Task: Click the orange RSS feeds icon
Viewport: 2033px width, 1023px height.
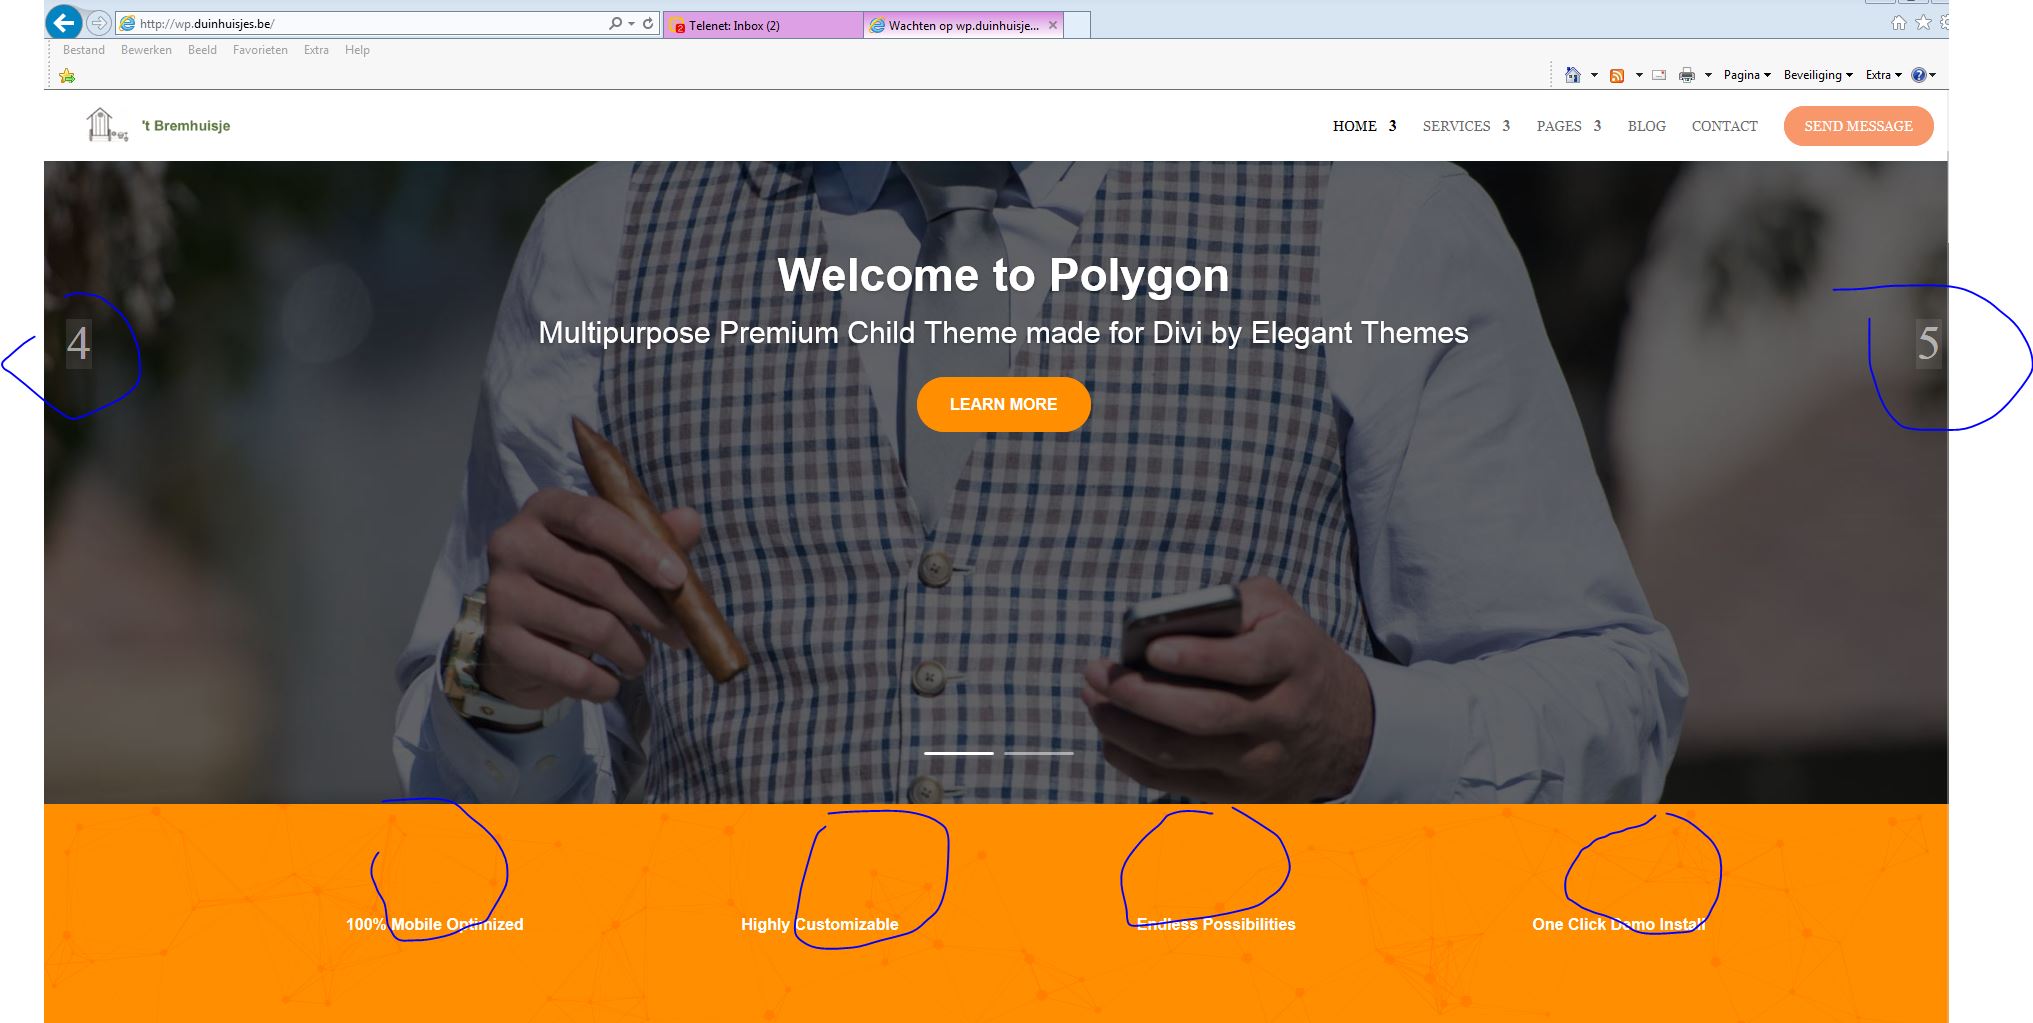Action: (x=1617, y=75)
